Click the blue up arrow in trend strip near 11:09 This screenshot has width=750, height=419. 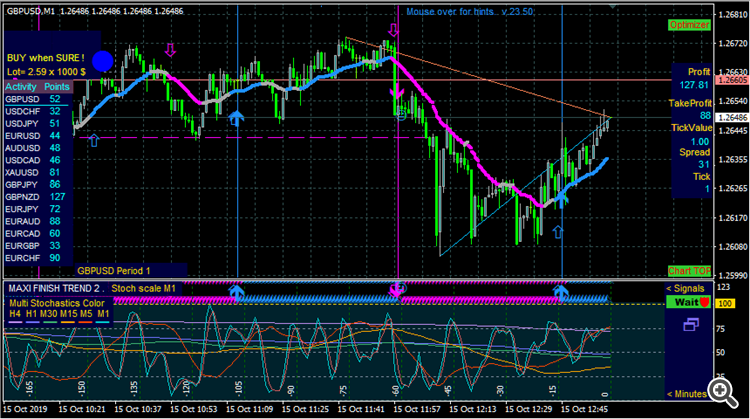236,292
